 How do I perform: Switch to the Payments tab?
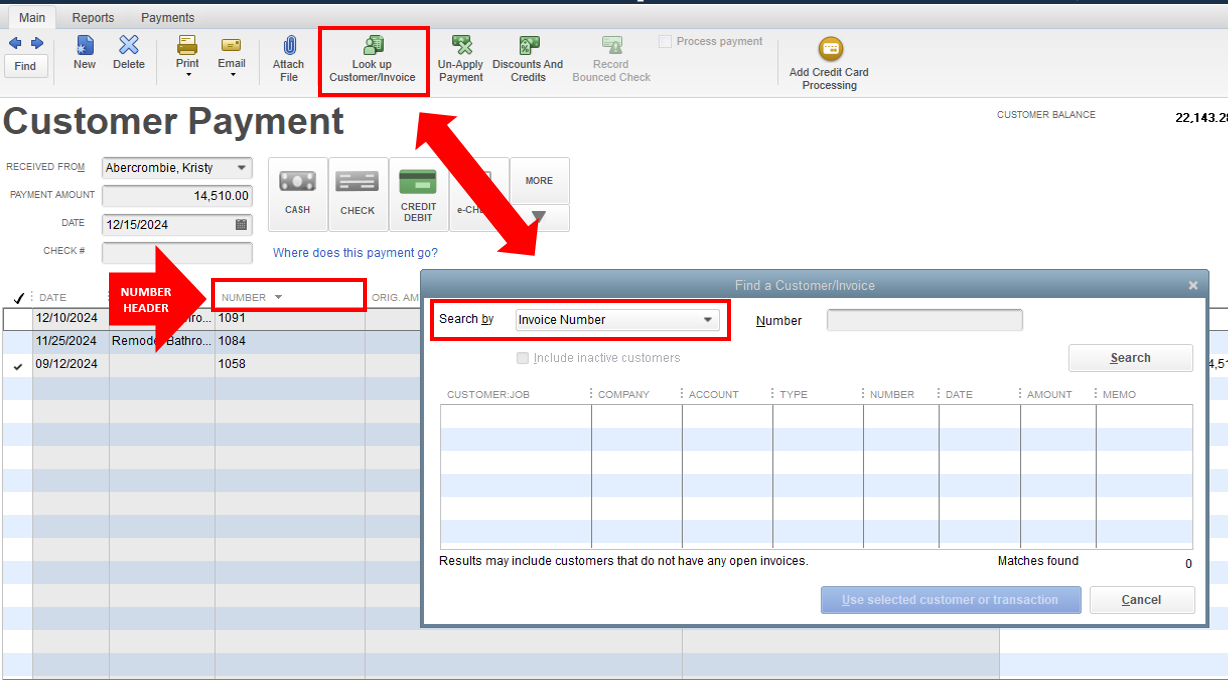tap(166, 17)
